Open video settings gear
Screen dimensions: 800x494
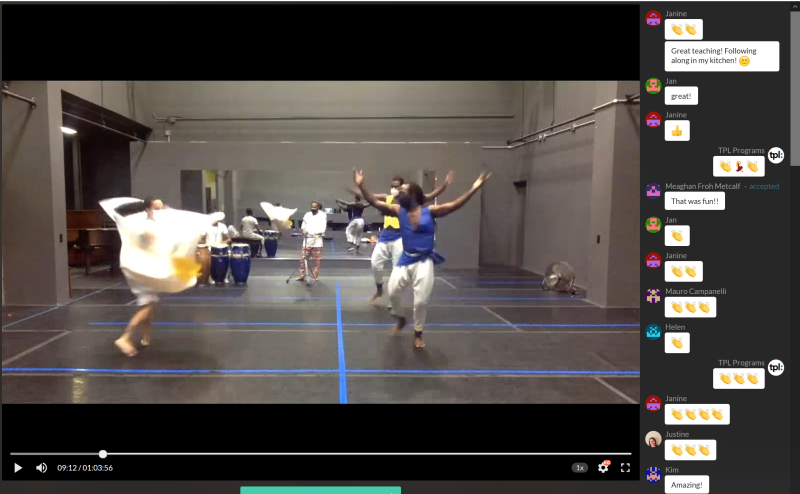click(x=603, y=467)
